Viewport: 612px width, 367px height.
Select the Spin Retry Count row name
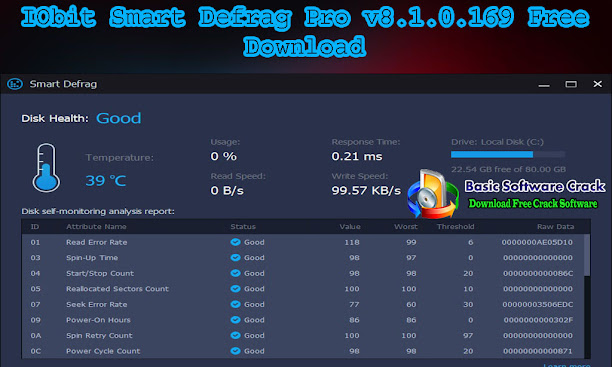click(99, 335)
